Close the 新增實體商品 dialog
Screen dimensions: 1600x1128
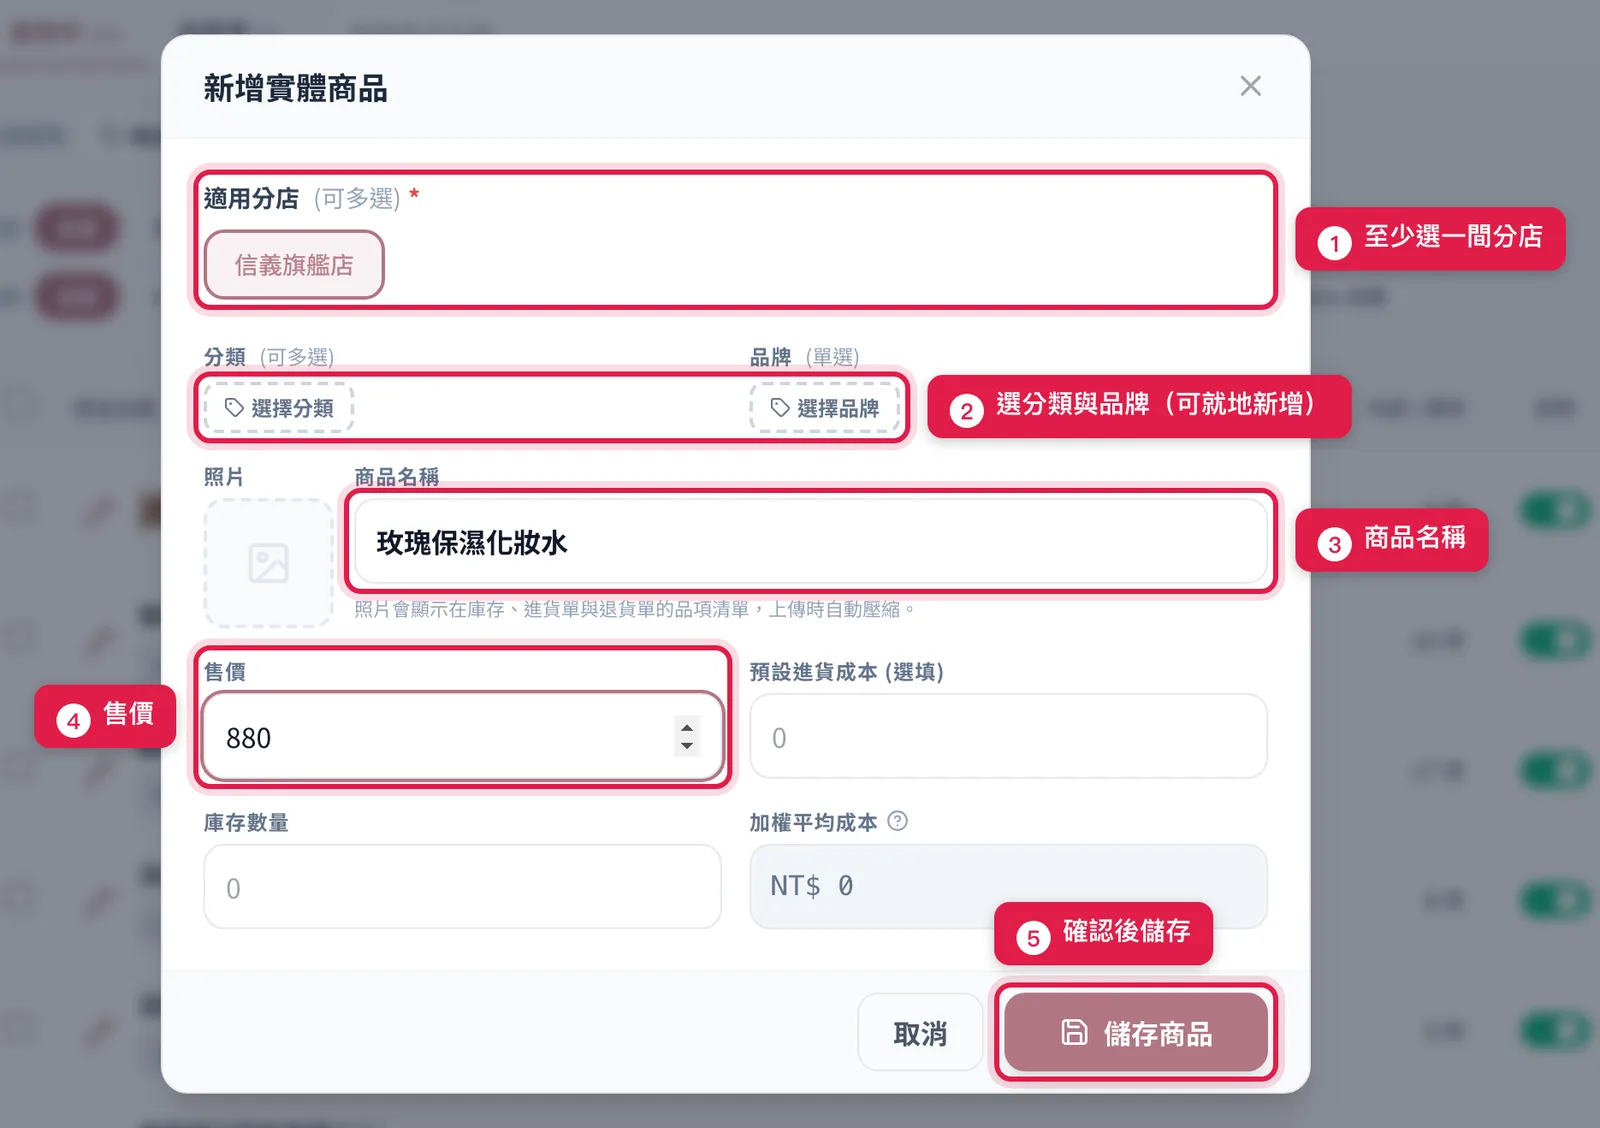pyautogui.click(x=1250, y=86)
